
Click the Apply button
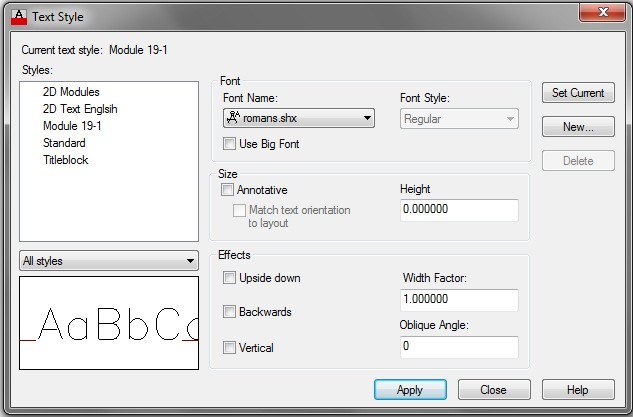(x=409, y=390)
